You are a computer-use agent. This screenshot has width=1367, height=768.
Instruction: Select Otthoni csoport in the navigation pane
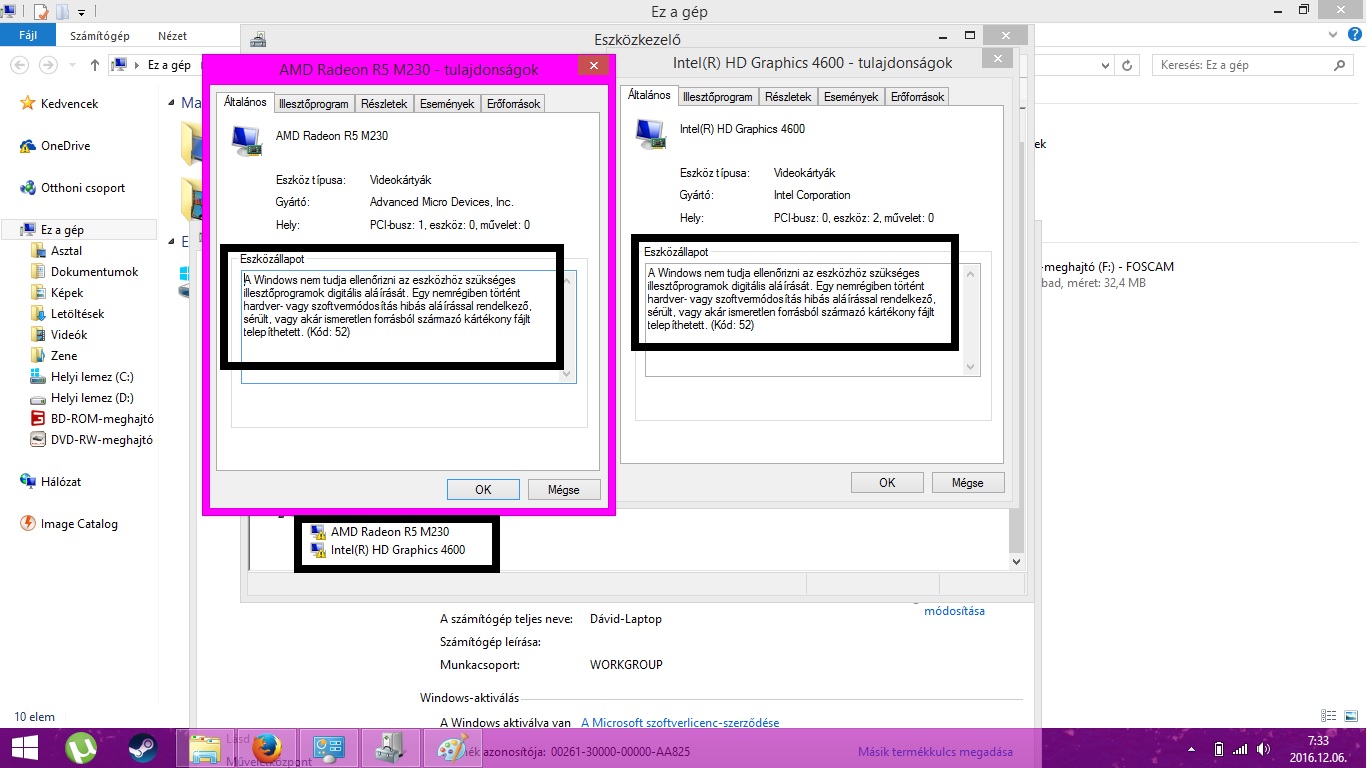click(x=82, y=187)
